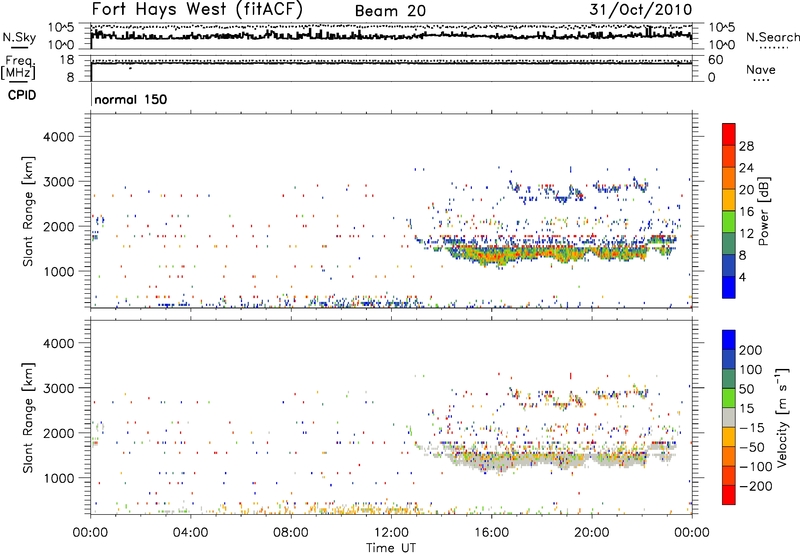Click the 'Time UT' axis title
800x554 pixels.
(x=391, y=548)
